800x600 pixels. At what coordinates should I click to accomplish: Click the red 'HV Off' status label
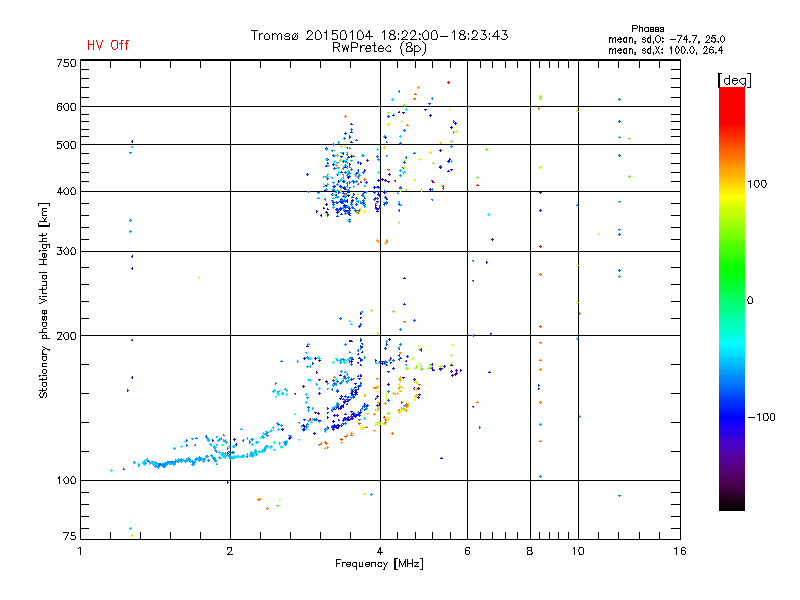pyautogui.click(x=108, y=45)
